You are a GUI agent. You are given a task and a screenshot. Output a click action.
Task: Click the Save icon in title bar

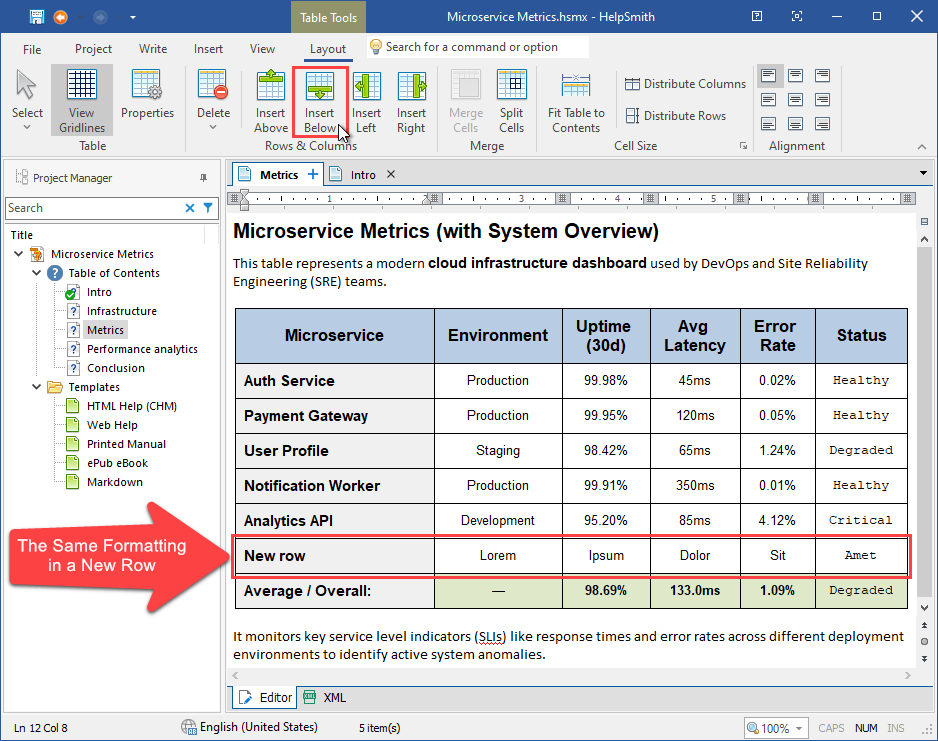[37, 17]
